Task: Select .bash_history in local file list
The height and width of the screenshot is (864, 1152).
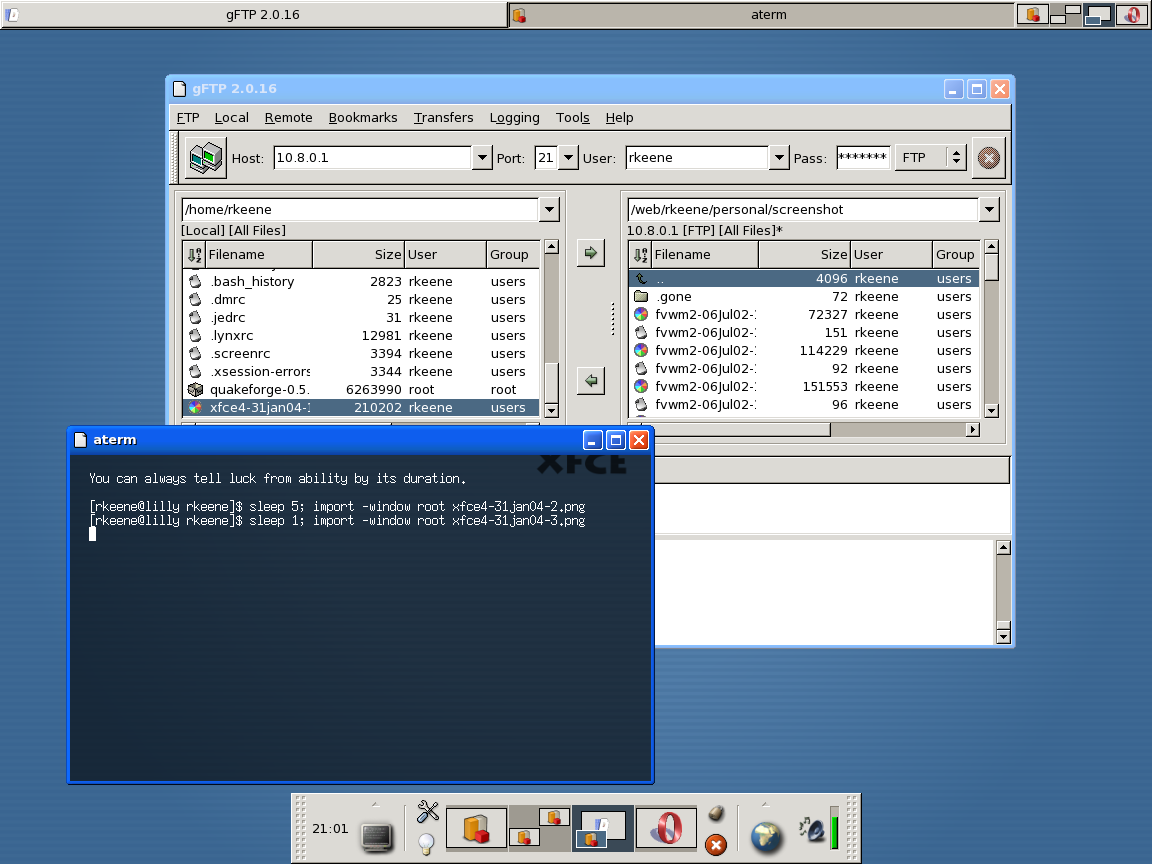Action: coord(361,281)
